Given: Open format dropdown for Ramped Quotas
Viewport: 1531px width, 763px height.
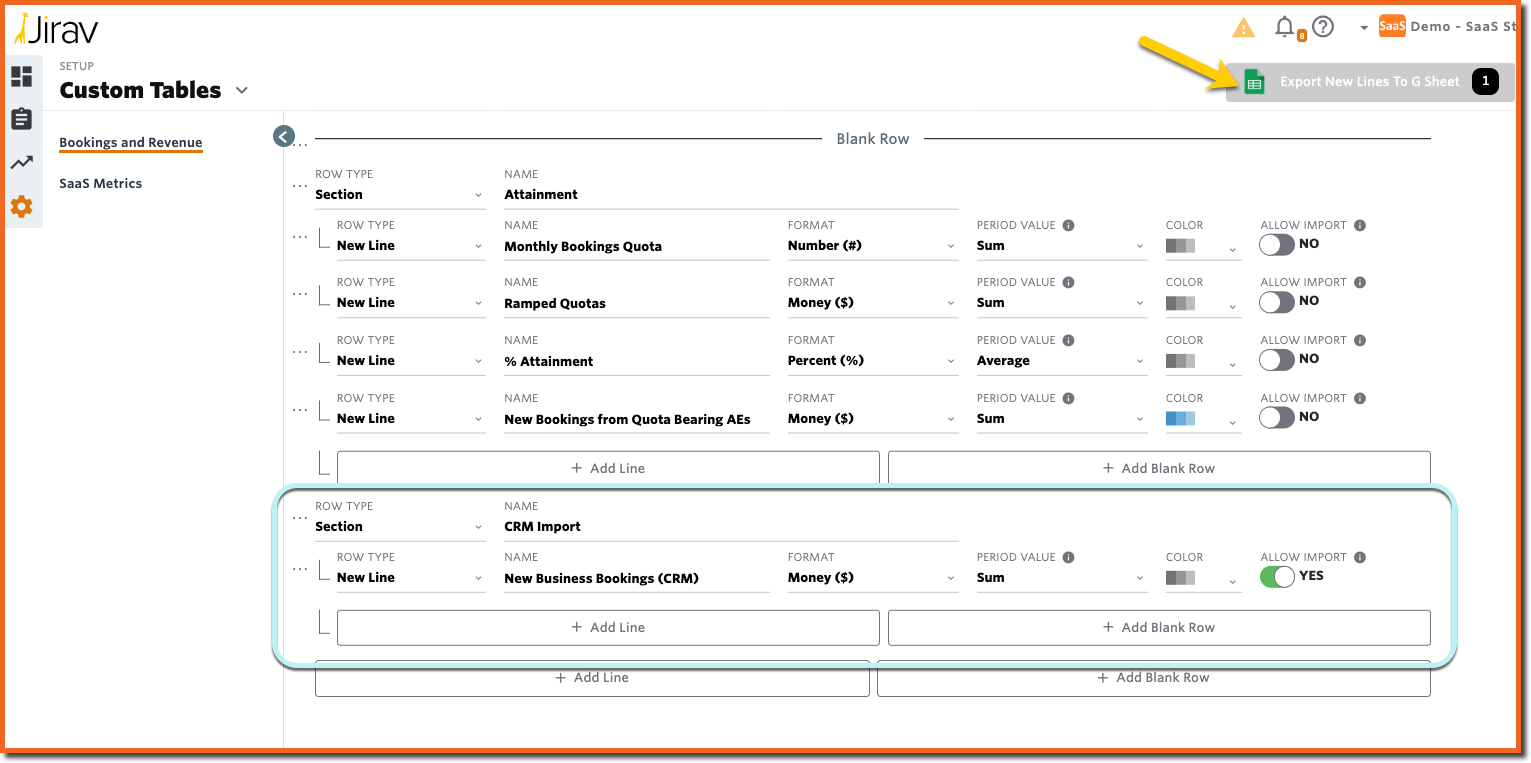Looking at the screenshot, I should point(872,303).
